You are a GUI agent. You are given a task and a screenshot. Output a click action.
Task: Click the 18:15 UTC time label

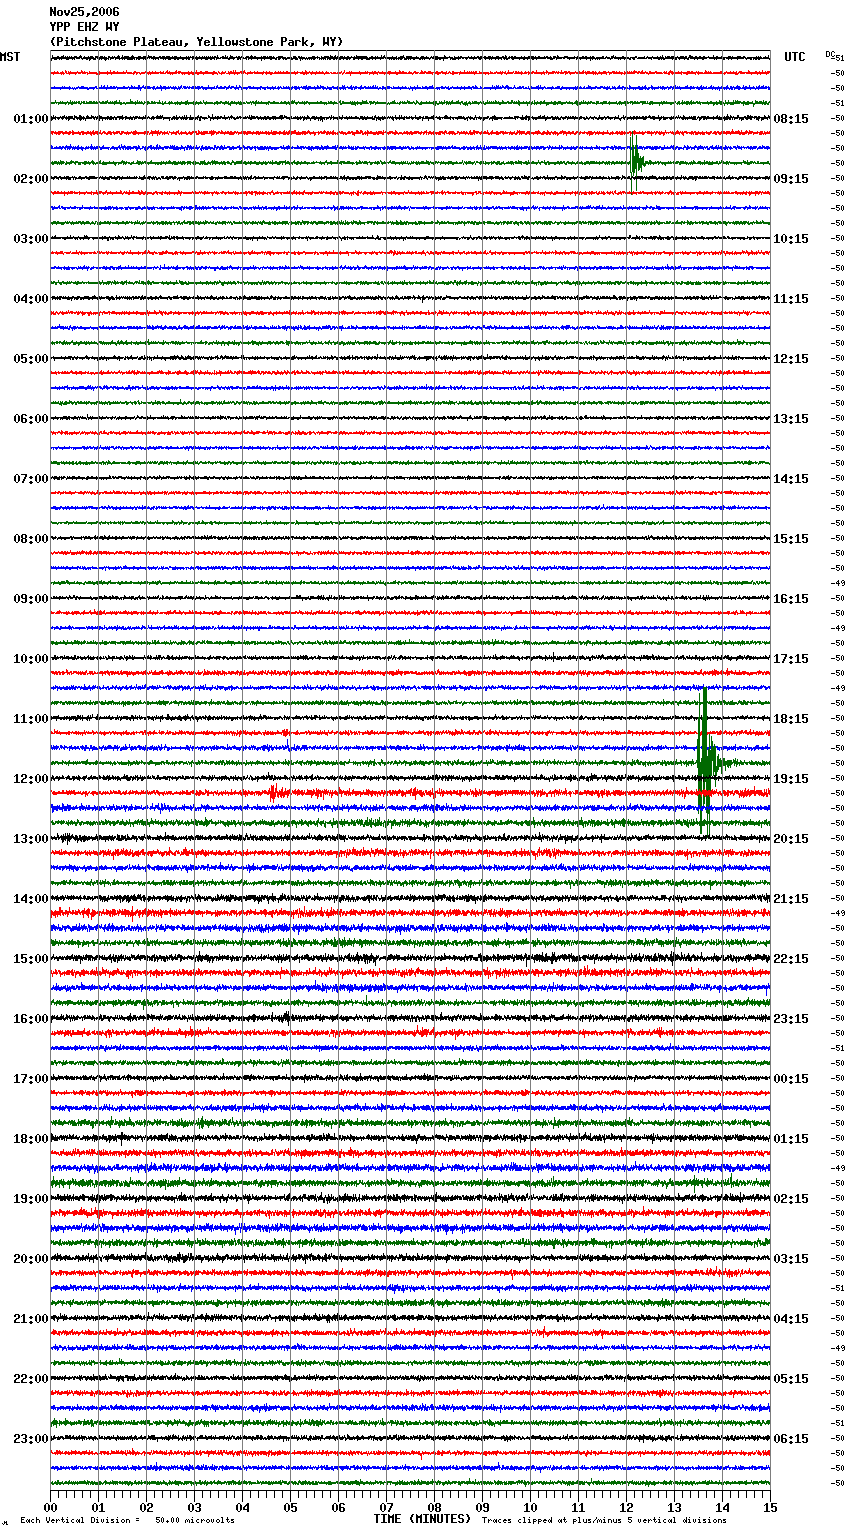tap(791, 719)
